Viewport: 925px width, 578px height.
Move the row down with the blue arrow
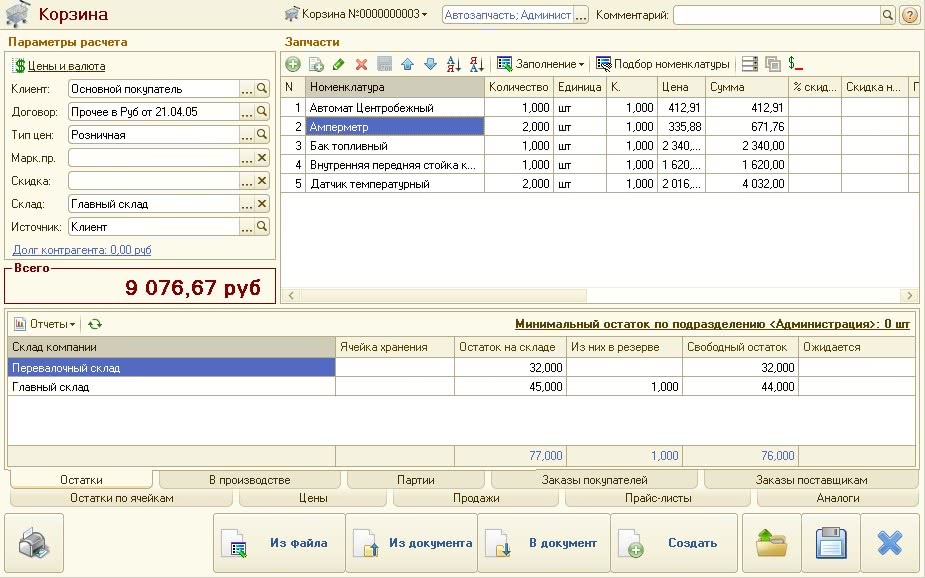431,64
